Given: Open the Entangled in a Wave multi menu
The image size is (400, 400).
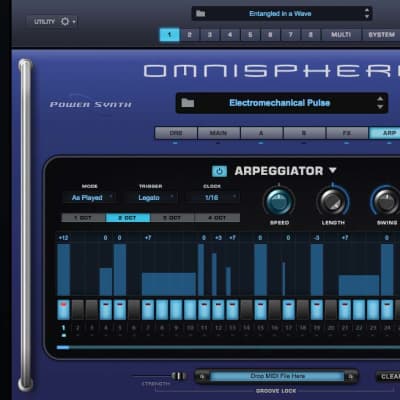Looking at the screenshot, I should tap(280, 14).
